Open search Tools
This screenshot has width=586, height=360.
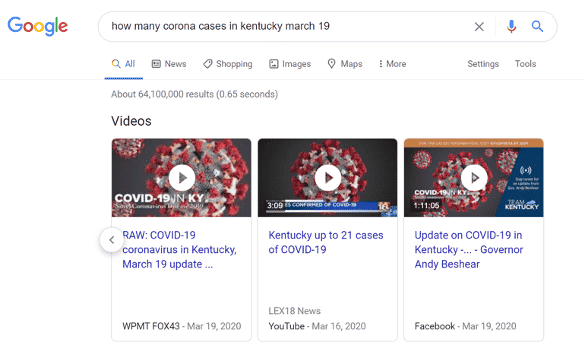click(525, 64)
